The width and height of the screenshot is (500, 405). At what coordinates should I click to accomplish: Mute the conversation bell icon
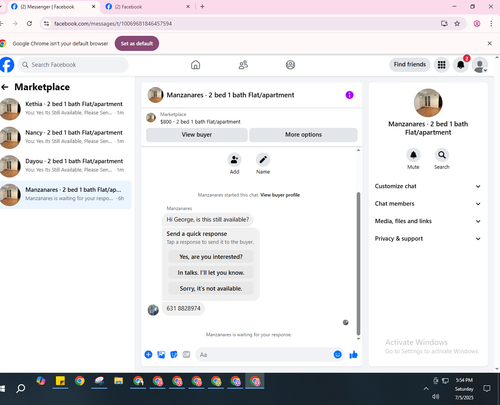(413, 155)
